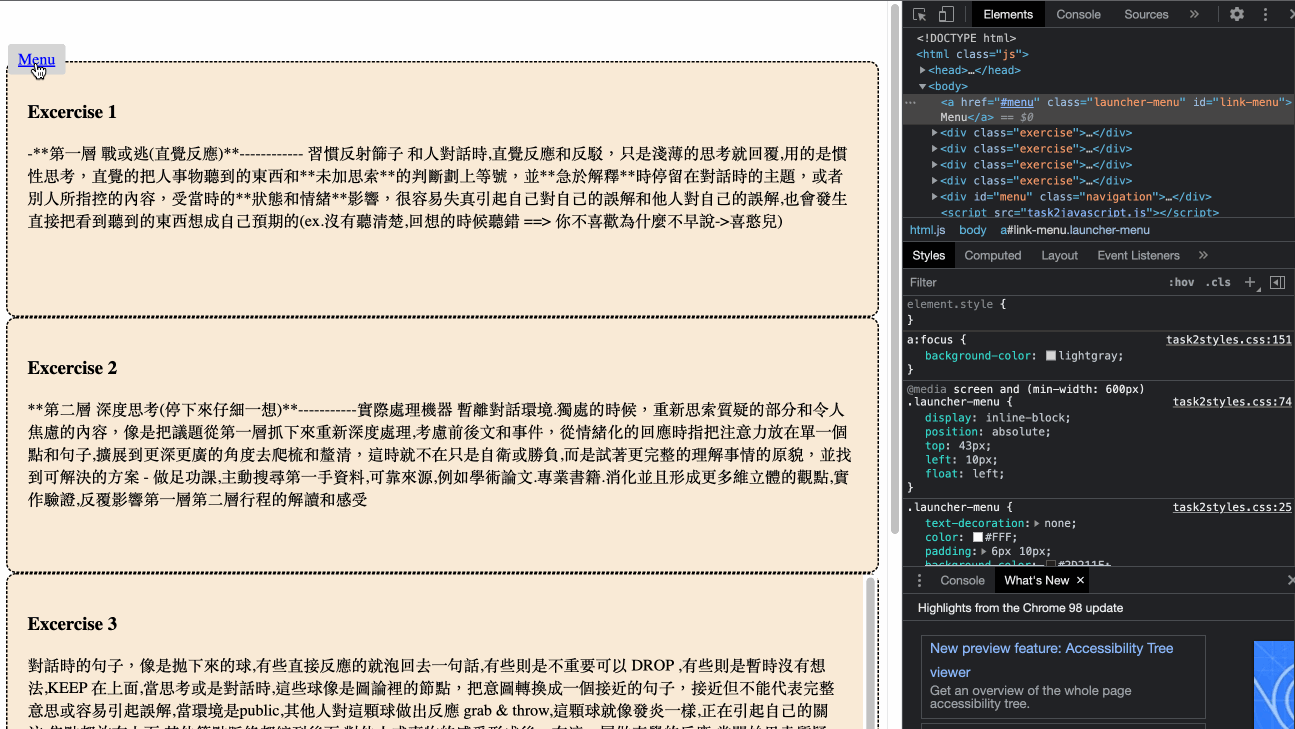Select the script task2javascript.js node
1295x729 pixels.
click(1079, 213)
